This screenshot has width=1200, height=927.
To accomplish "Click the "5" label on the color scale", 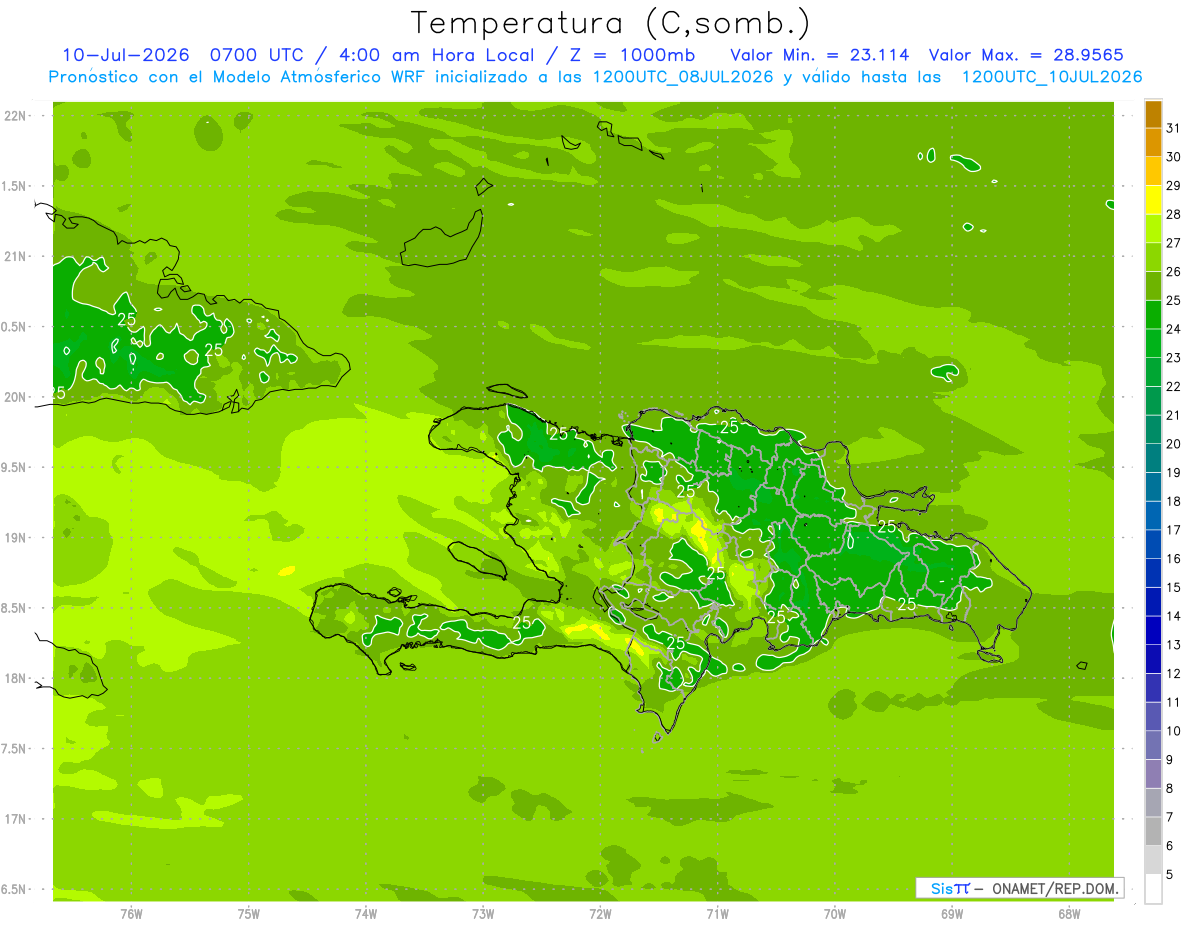I will [x=1170, y=875].
